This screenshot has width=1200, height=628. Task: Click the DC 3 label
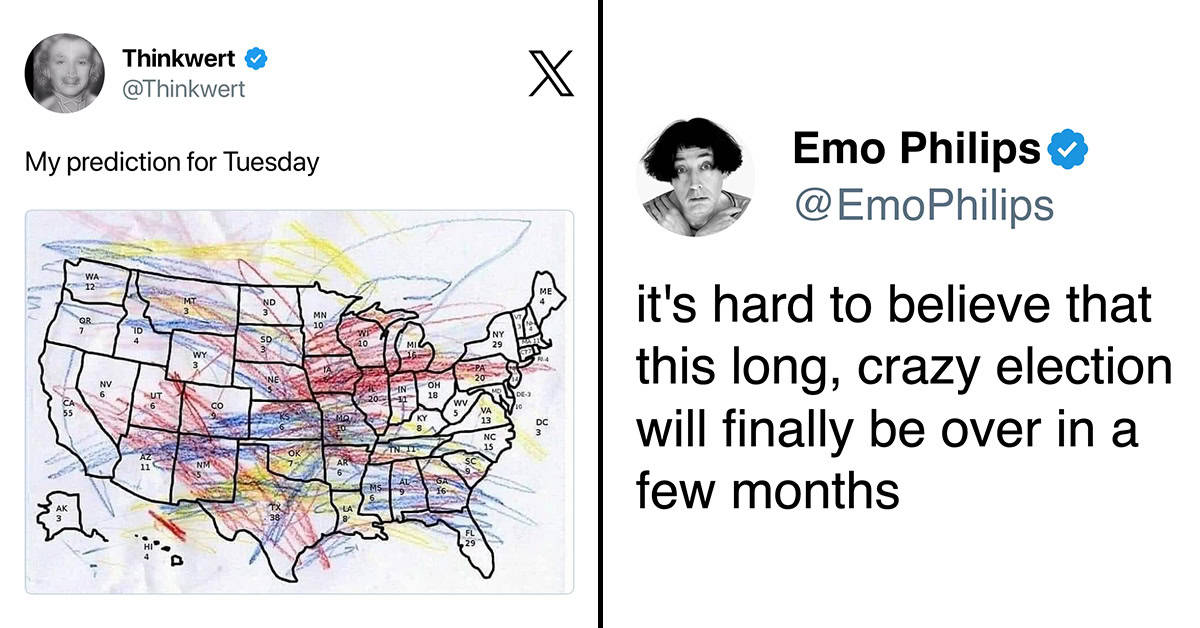point(541,426)
